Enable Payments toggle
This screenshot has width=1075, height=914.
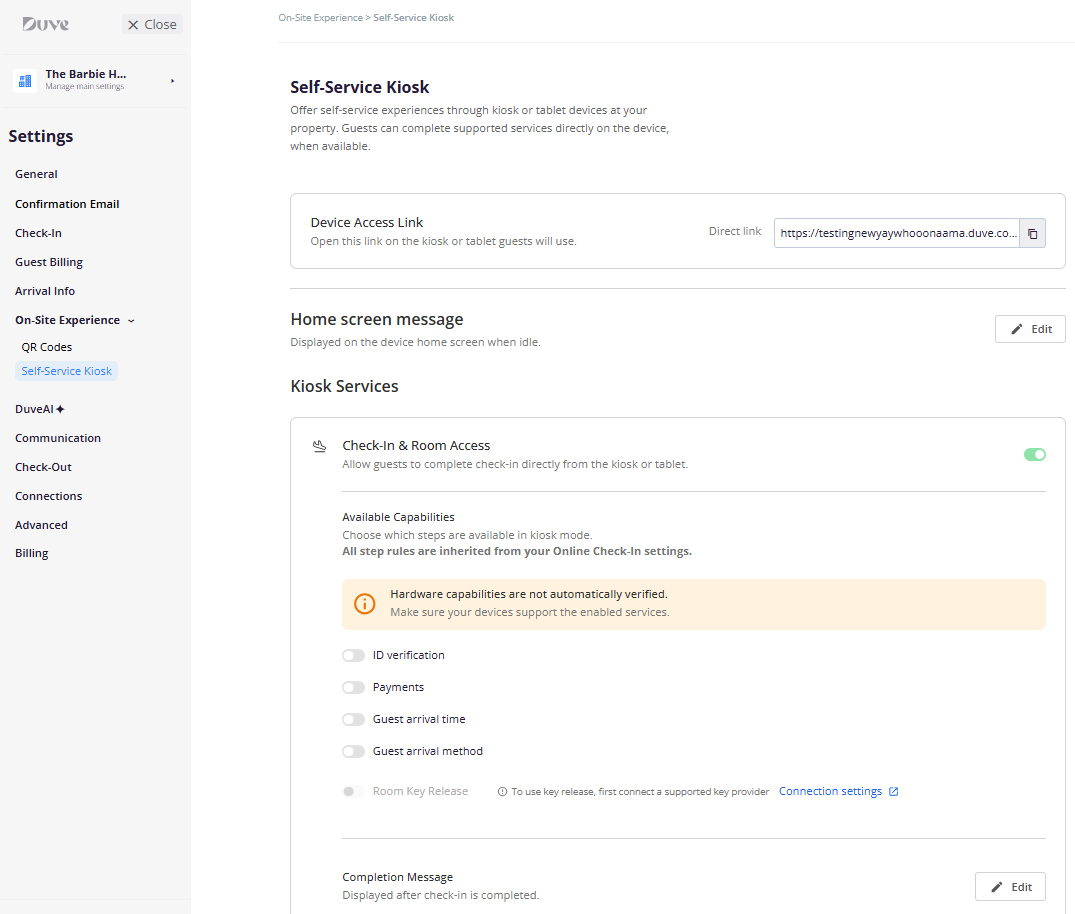354,687
